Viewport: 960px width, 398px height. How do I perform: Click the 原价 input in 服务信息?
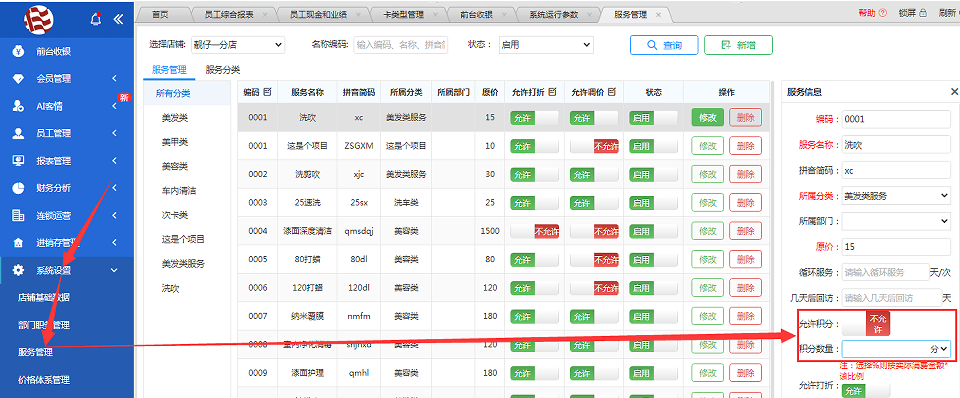[x=896, y=247]
